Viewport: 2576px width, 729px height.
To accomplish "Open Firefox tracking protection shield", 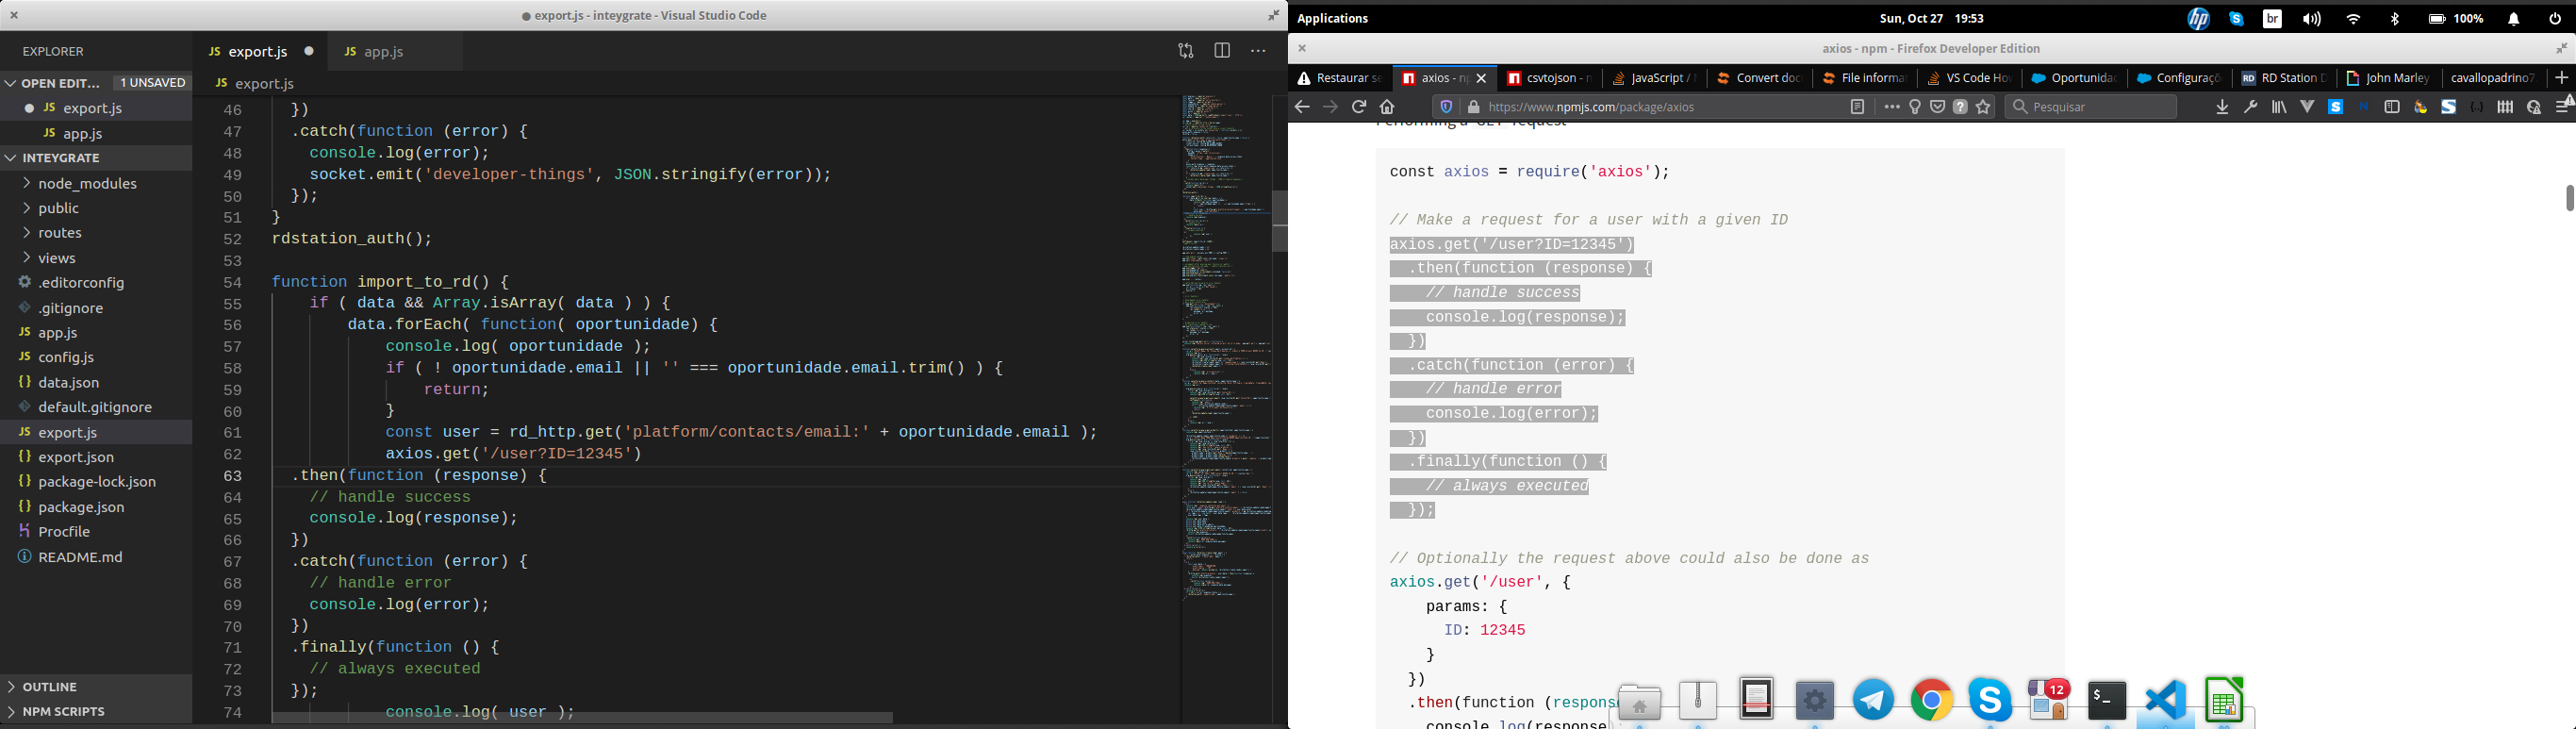I will [x=1446, y=107].
